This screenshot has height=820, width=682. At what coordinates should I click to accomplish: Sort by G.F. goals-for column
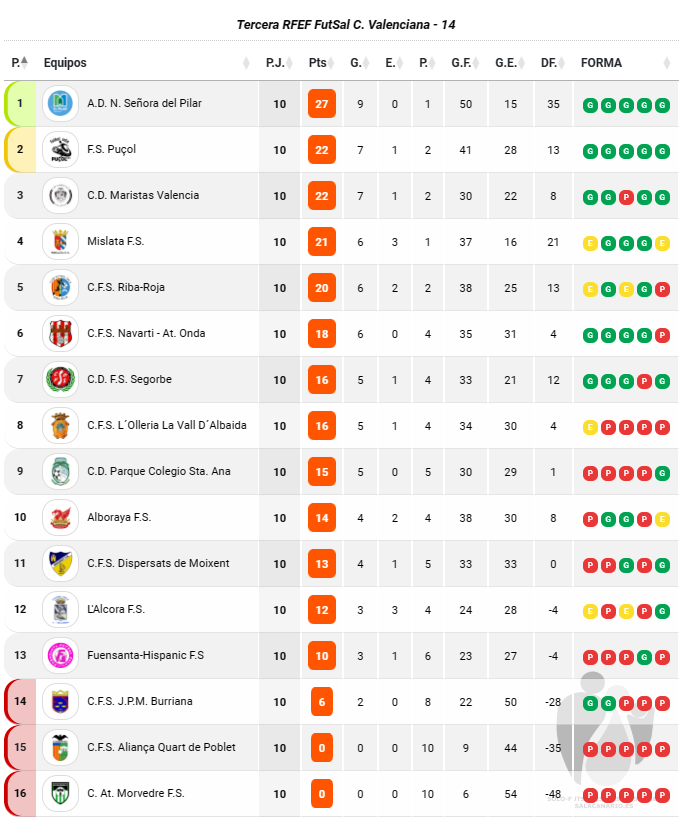pos(465,63)
